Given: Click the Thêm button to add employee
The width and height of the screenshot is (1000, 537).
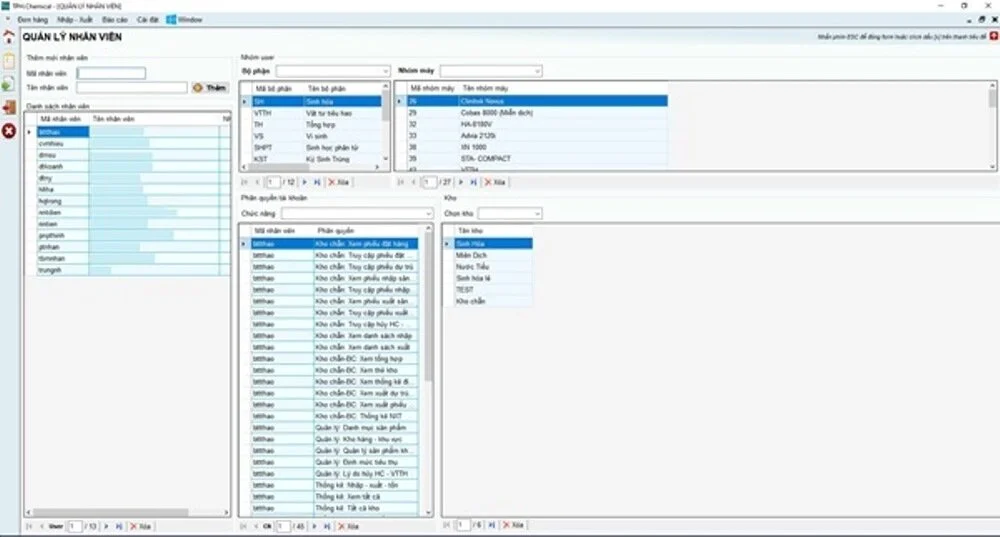Looking at the screenshot, I should click(x=210, y=87).
